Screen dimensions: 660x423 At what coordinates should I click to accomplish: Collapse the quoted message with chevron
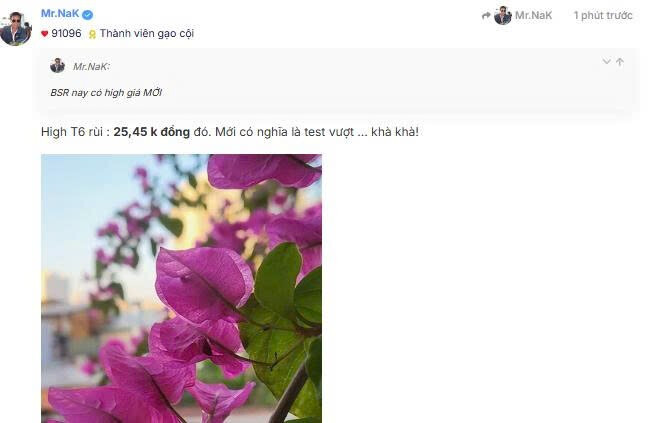coord(606,61)
